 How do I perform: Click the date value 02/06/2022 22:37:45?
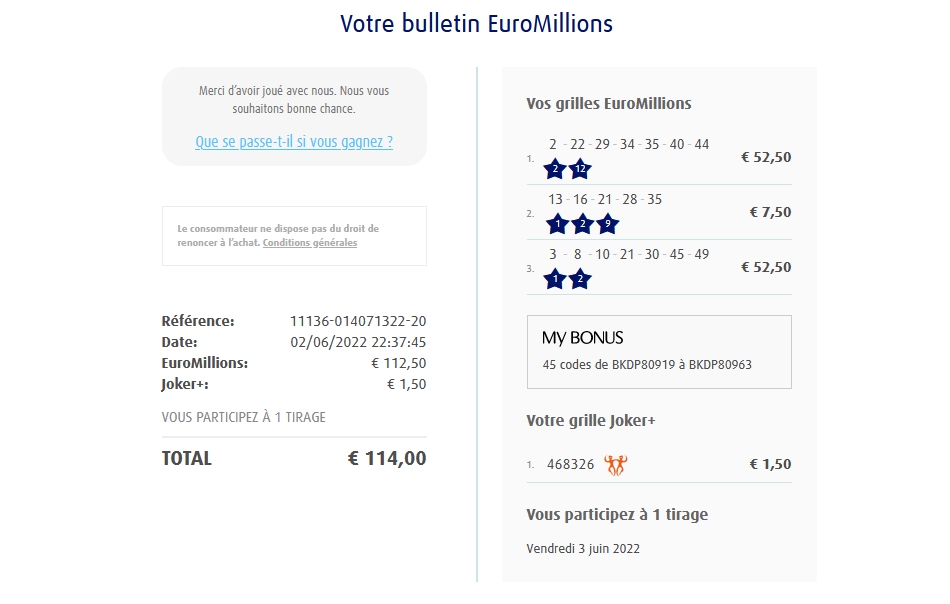358,342
